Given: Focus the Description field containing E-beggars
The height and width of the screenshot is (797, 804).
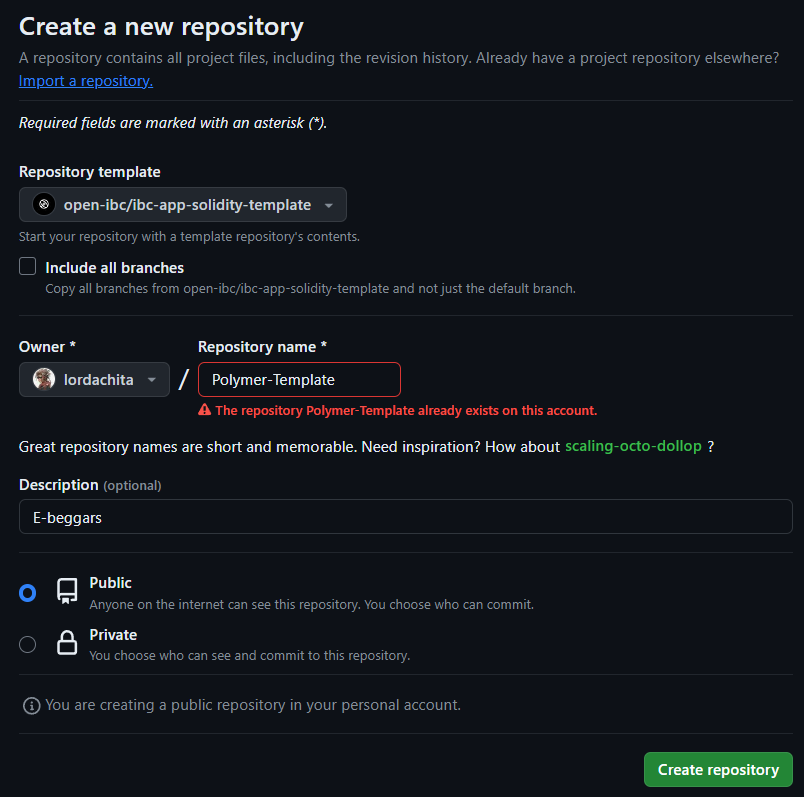Looking at the screenshot, I should [x=406, y=517].
